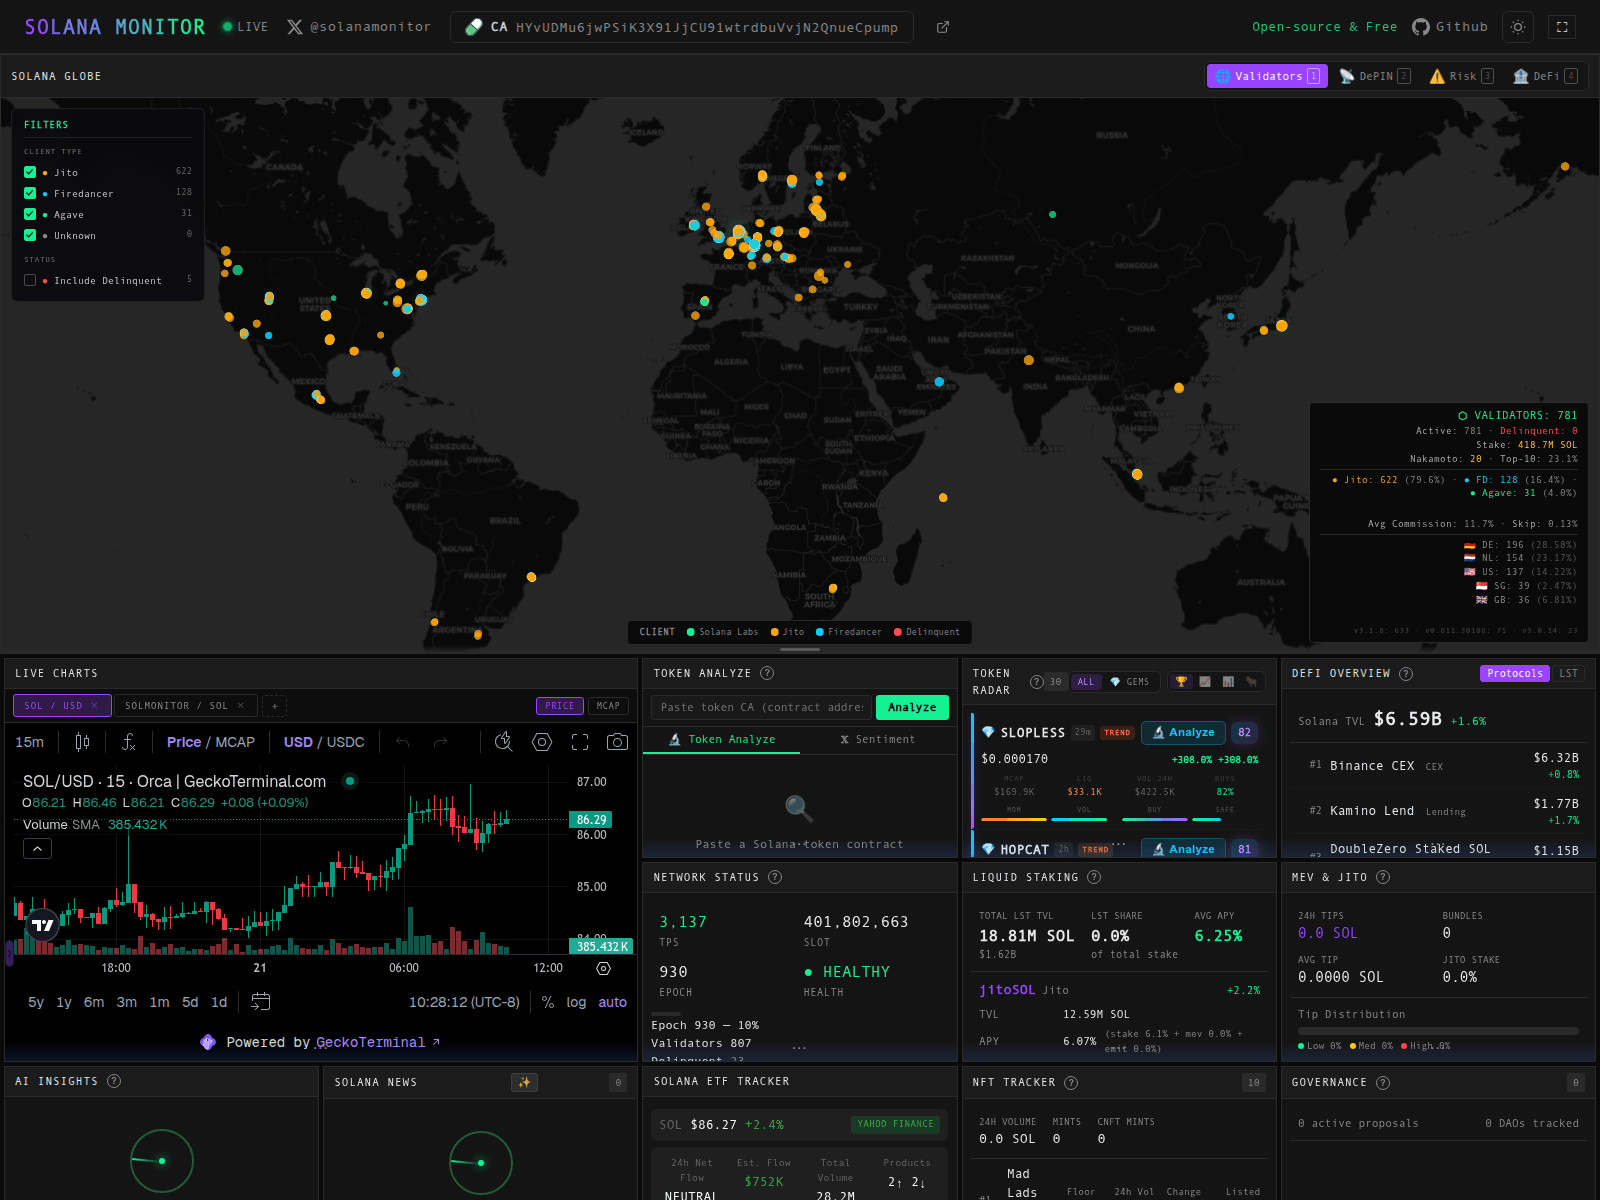Copy the contract address in the header
Image resolution: width=1600 pixels, height=1200 pixels.
click(x=681, y=27)
